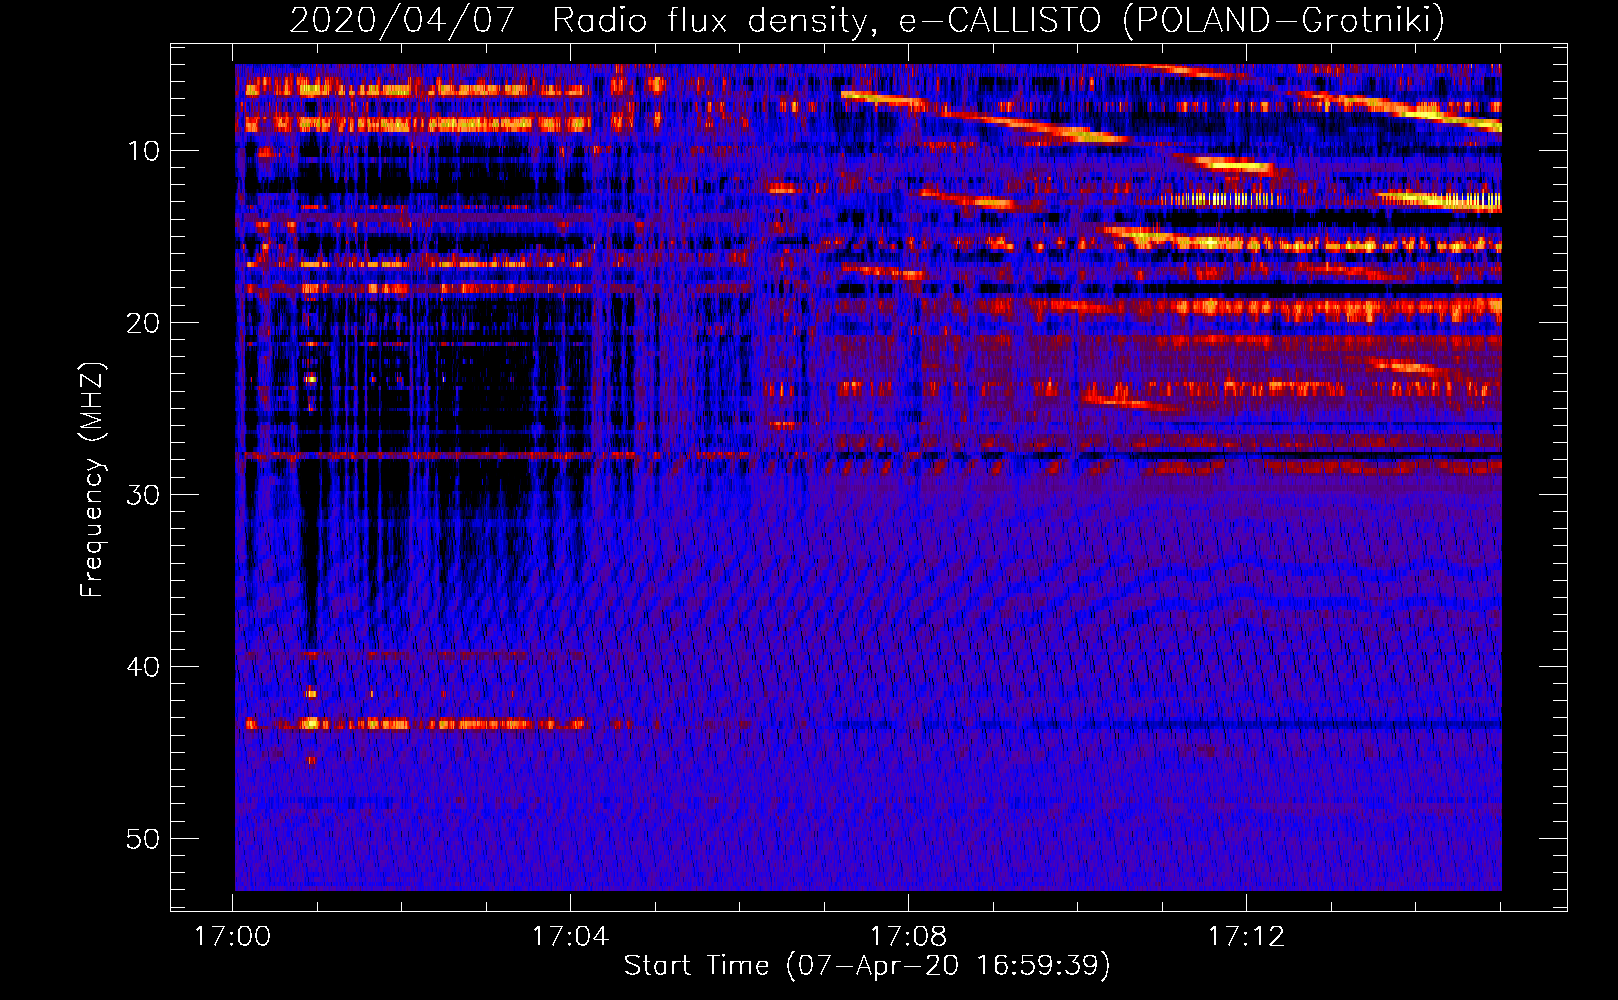
Task: Click the plot title with date 2020/04/07
Action: click(x=867, y=20)
